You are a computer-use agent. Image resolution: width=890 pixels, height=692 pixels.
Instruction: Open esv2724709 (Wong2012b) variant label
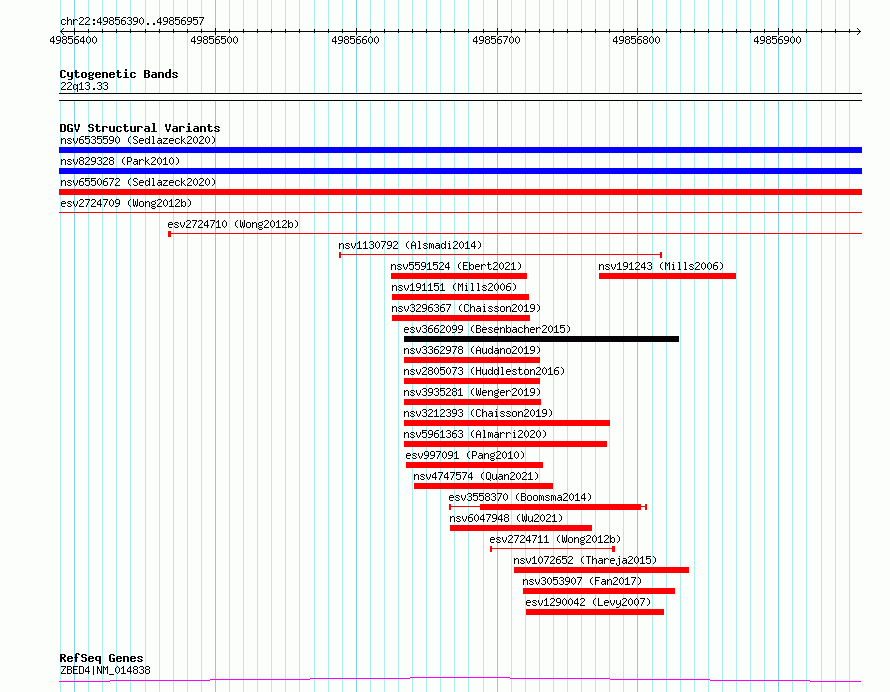click(126, 203)
